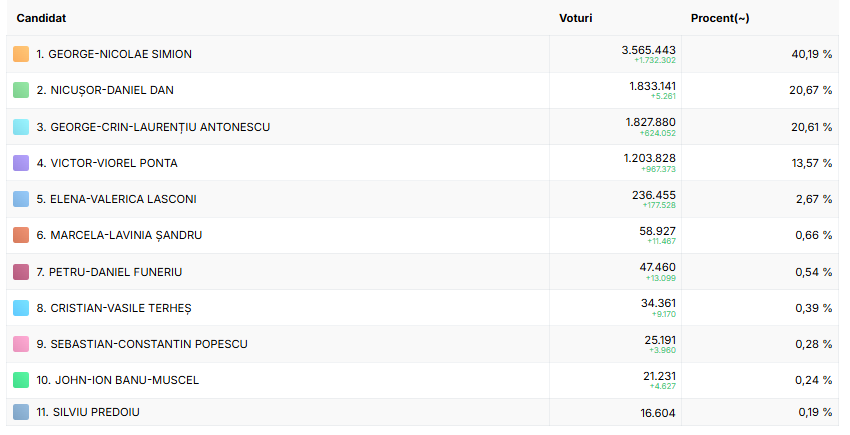Viewport: 850px width, 435px height.
Task: Sort by the Voturi column header
Action: [x=575, y=19]
